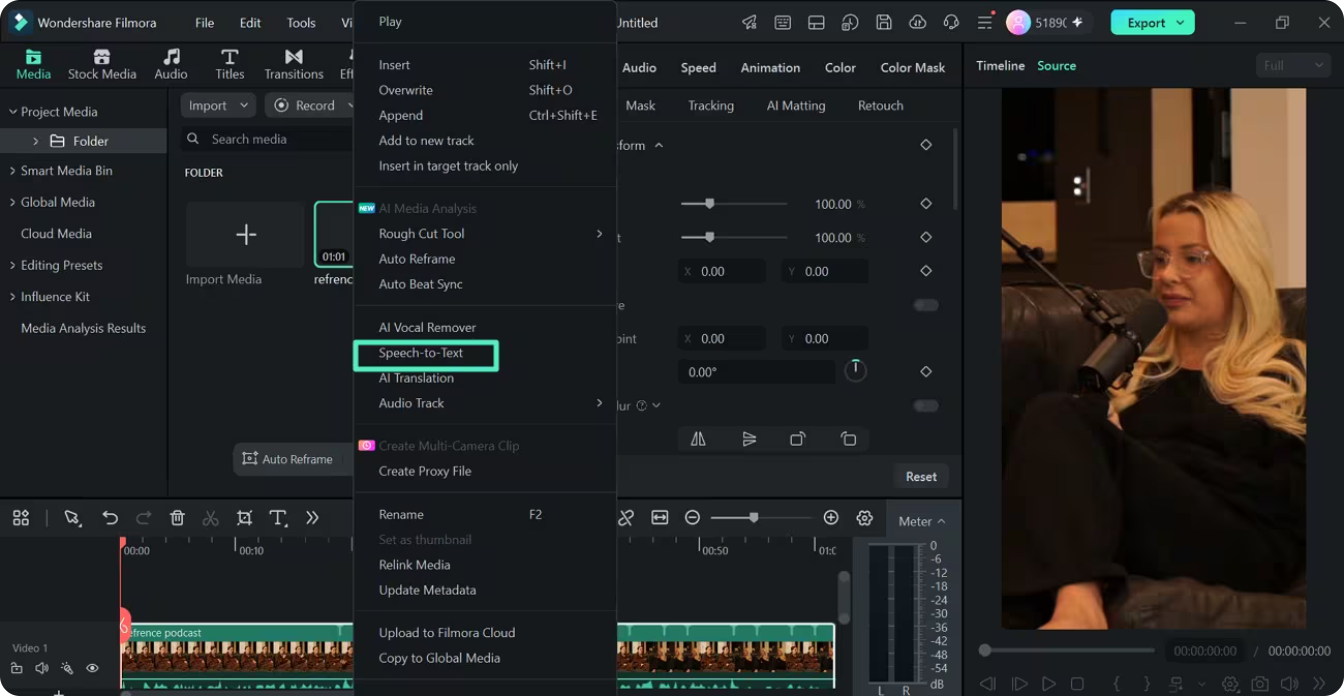Expand the Global Media section
Image resolution: width=1344 pixels, height=696 pixels.
(x=13, y=202)
